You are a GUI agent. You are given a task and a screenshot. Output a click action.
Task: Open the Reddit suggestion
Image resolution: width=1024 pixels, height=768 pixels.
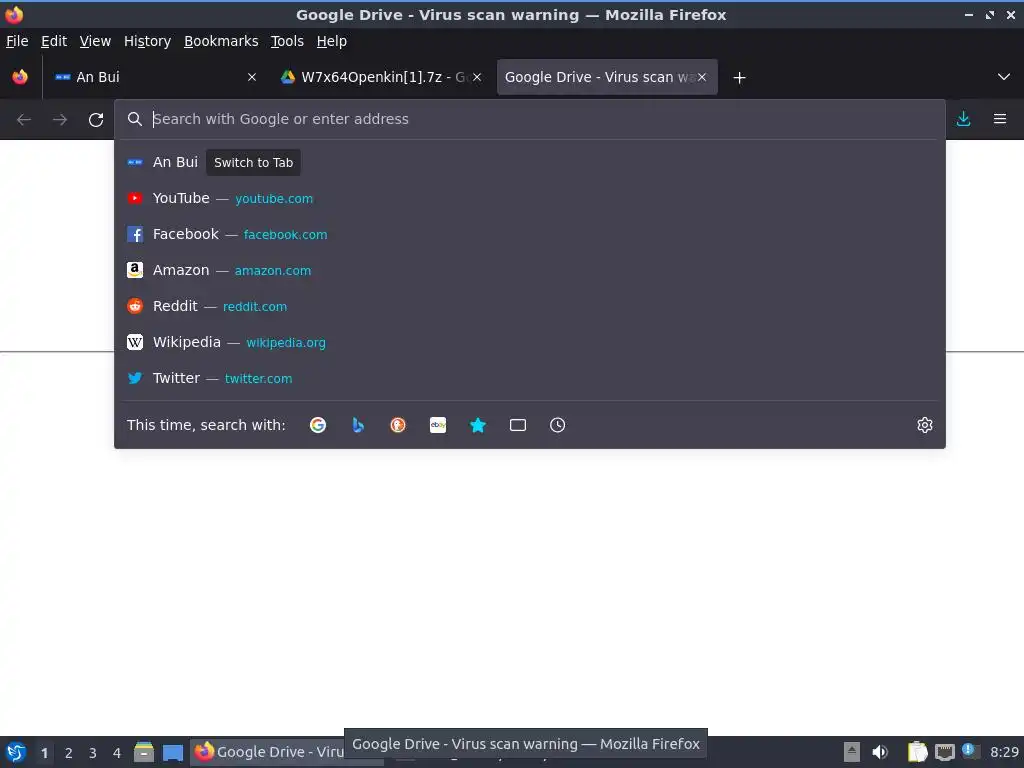click(x=530, y=306)
